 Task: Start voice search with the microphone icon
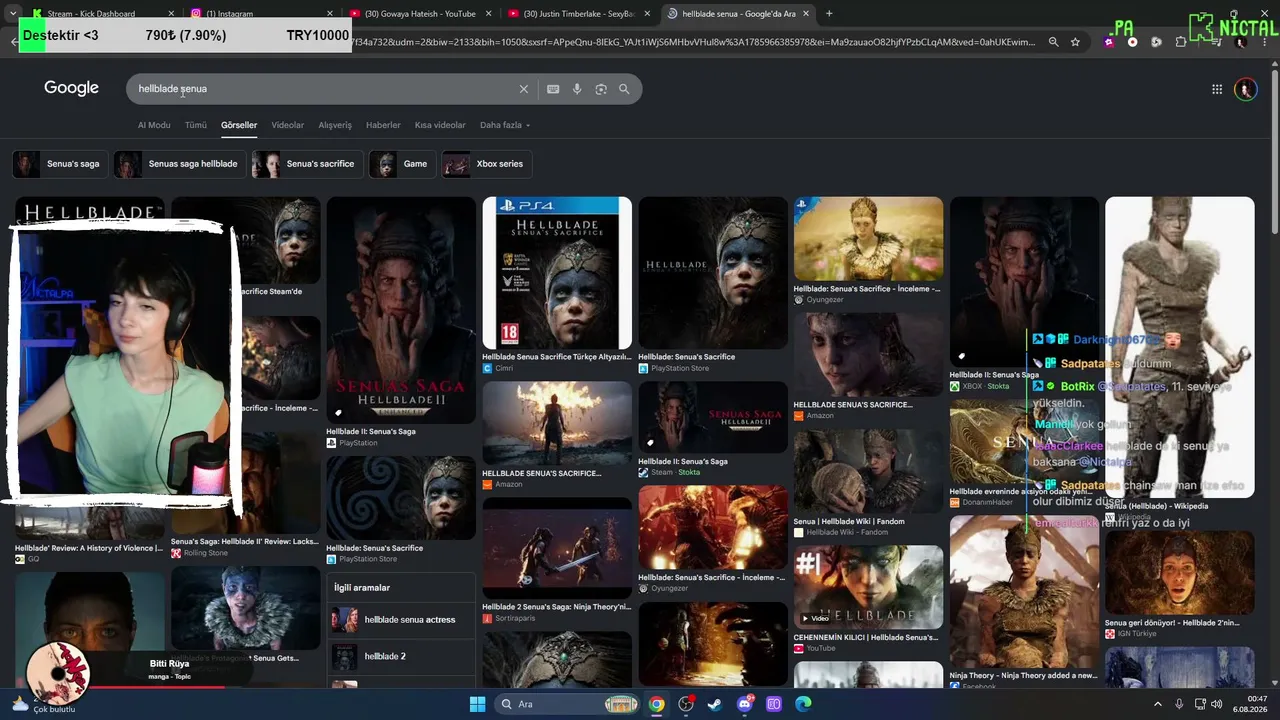tap(577, 89)
